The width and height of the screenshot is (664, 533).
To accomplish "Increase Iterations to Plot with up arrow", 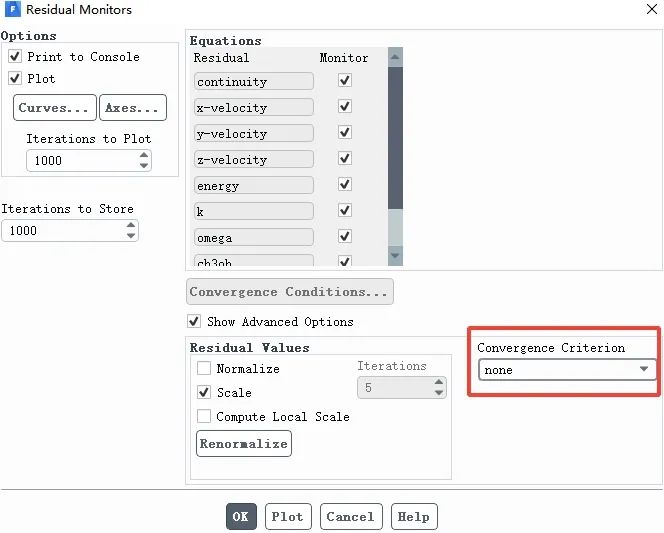I will [x=144, y=155].
